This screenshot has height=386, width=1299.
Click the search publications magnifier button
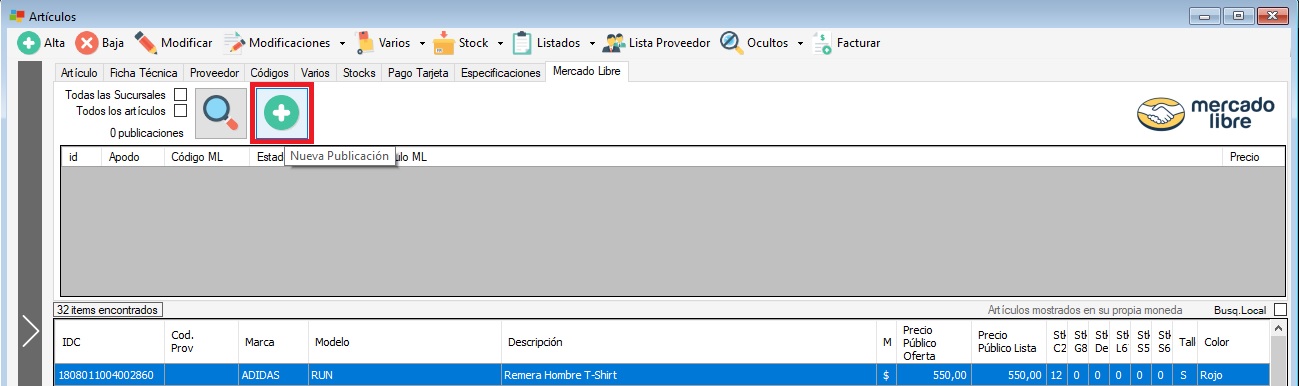(x=220, y=114)
